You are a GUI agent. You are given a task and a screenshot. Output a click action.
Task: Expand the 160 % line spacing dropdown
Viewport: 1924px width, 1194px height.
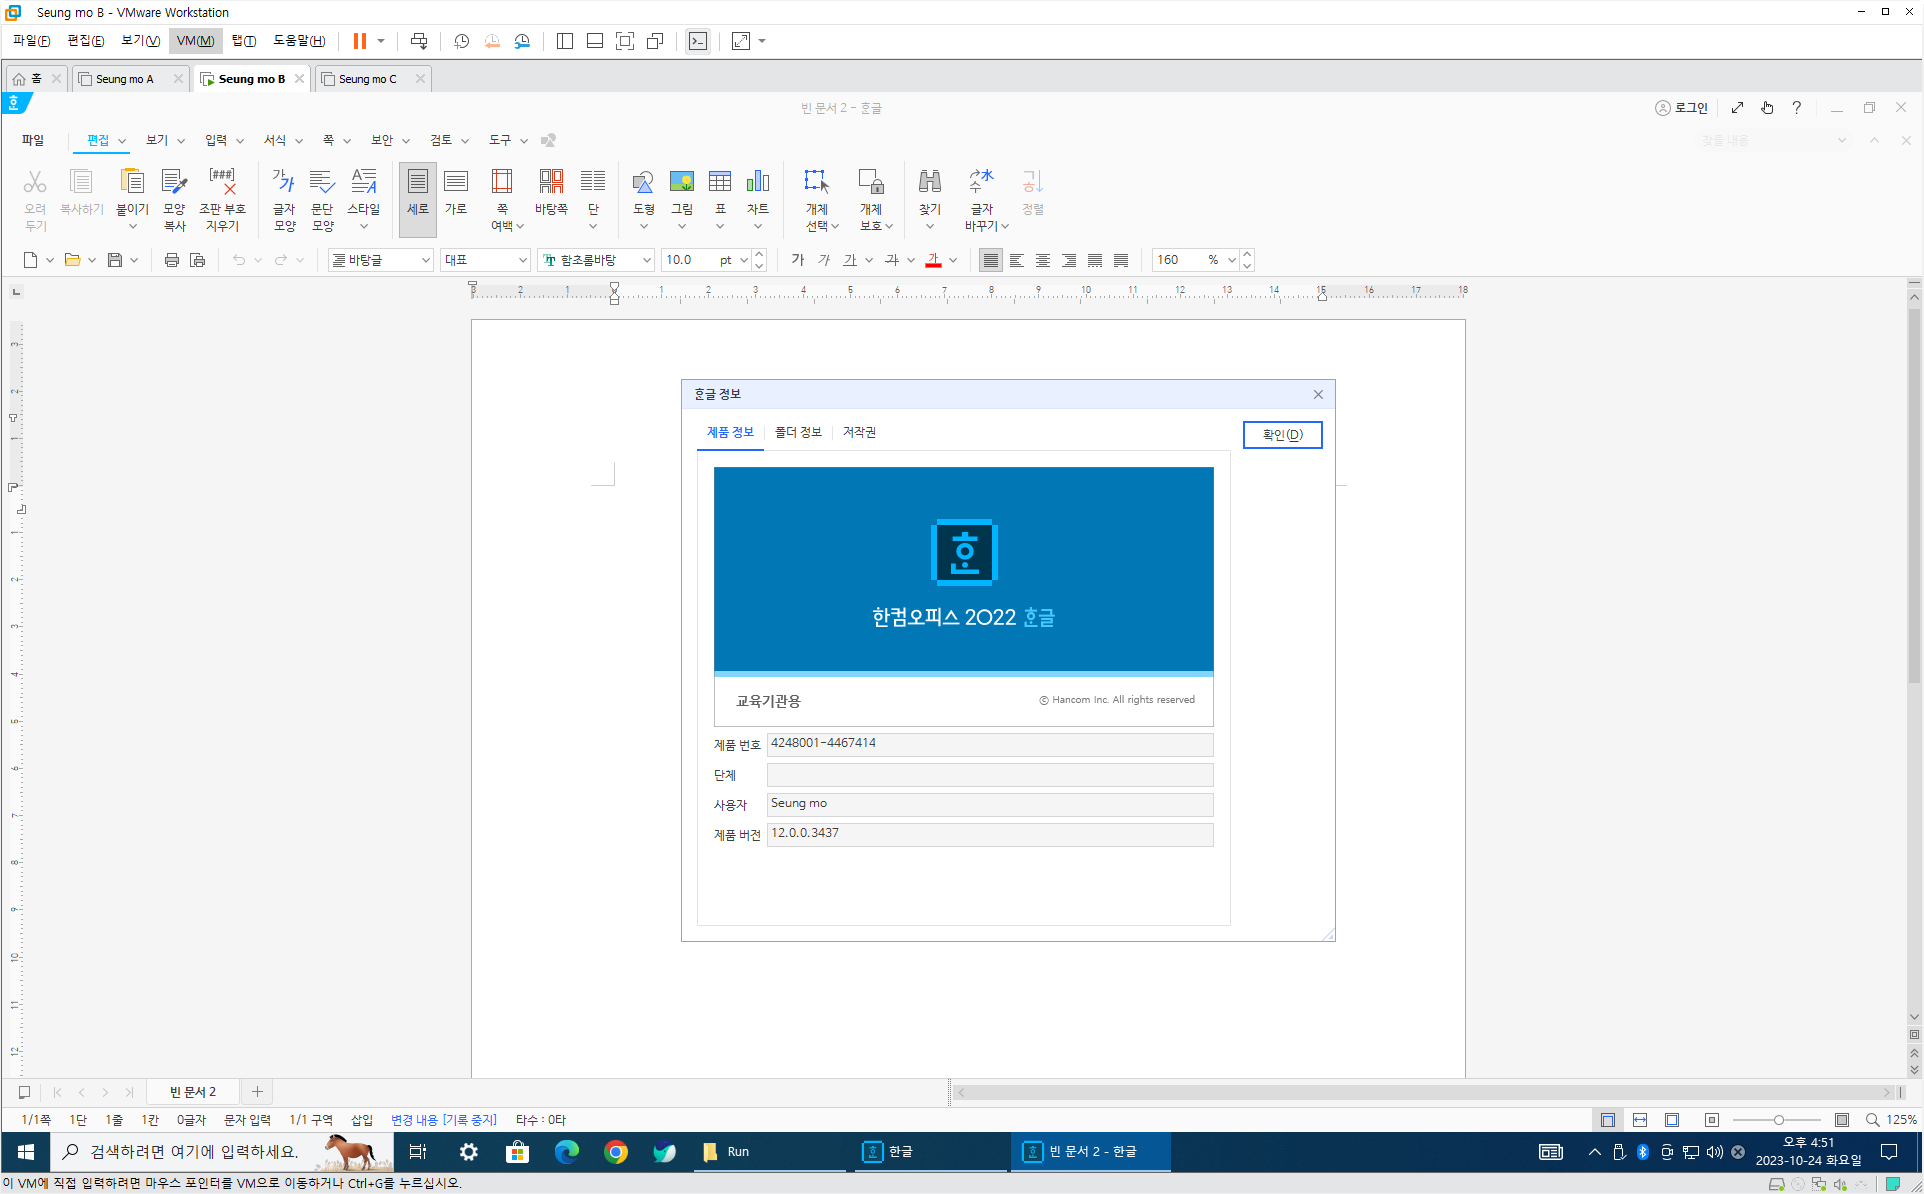point(1231,260)
